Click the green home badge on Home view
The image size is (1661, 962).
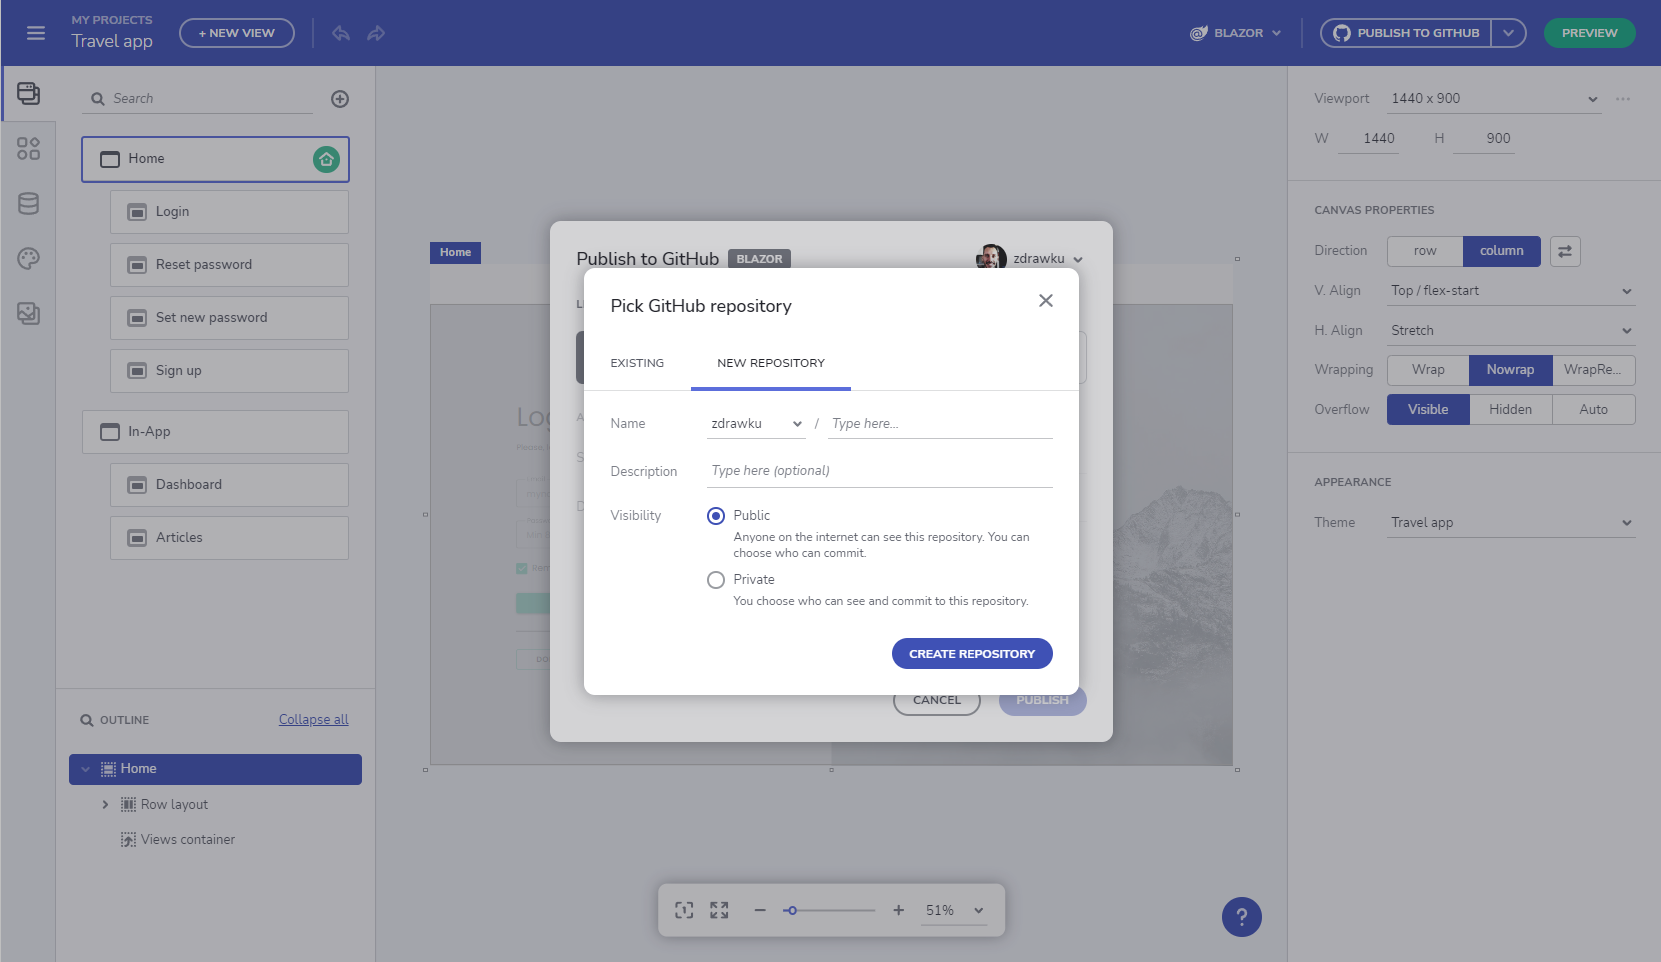[326, 159]
